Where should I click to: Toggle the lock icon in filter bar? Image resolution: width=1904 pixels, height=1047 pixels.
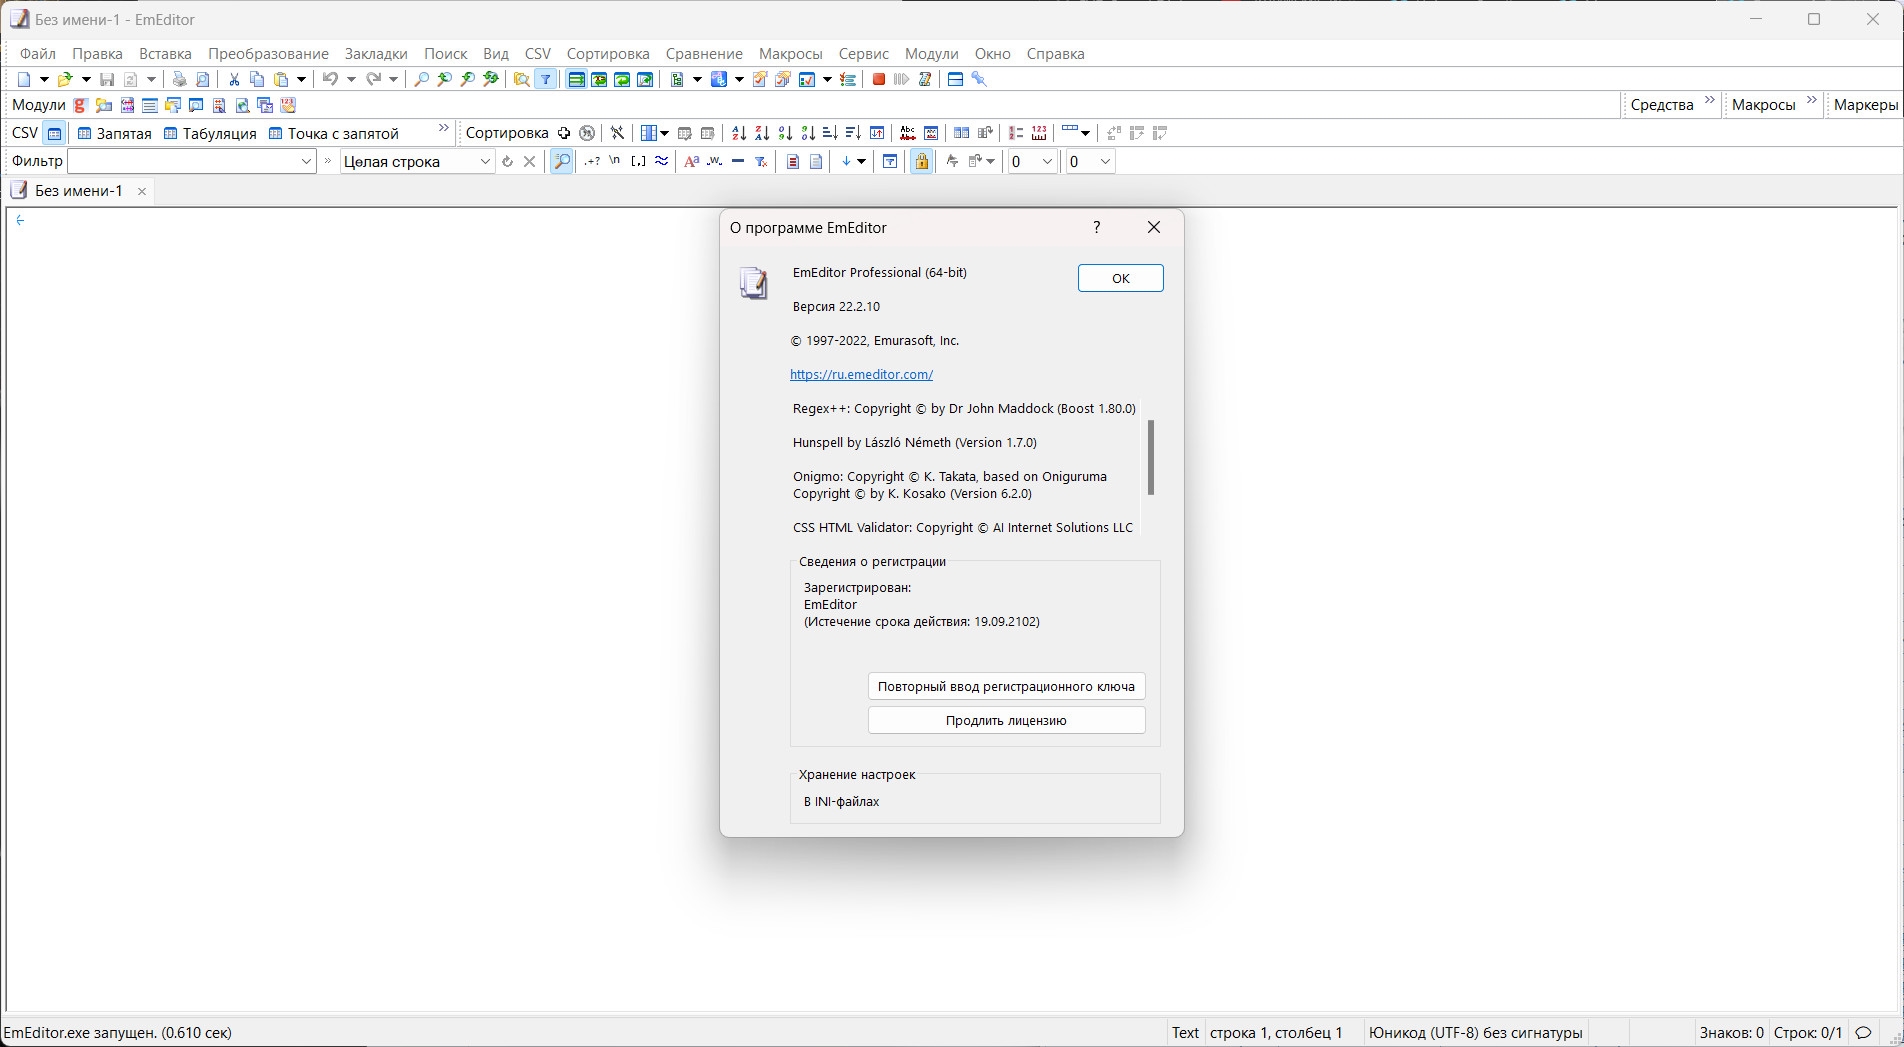tap(921, 161)
